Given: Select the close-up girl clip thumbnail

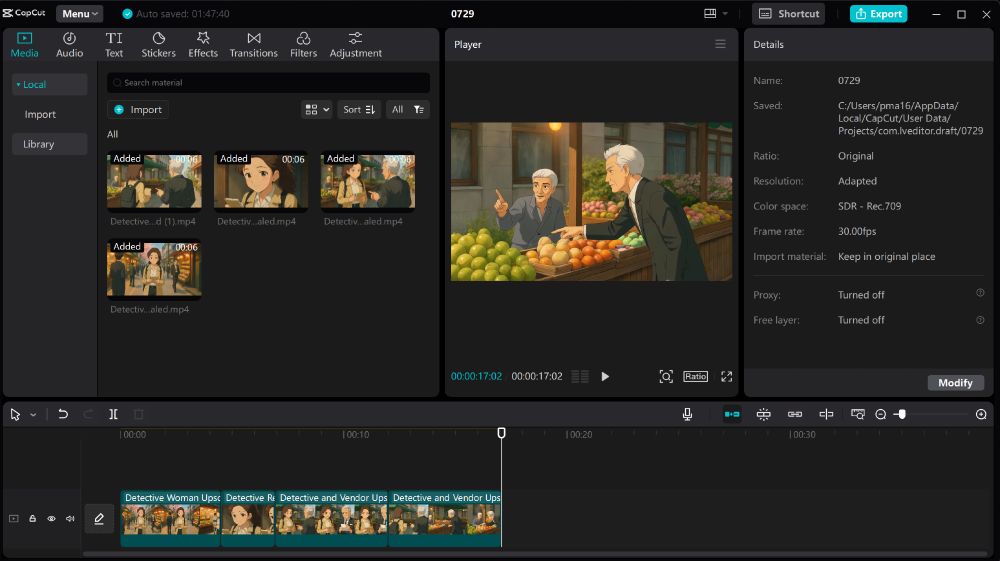Looking at the screenshot, I should 261,181.
